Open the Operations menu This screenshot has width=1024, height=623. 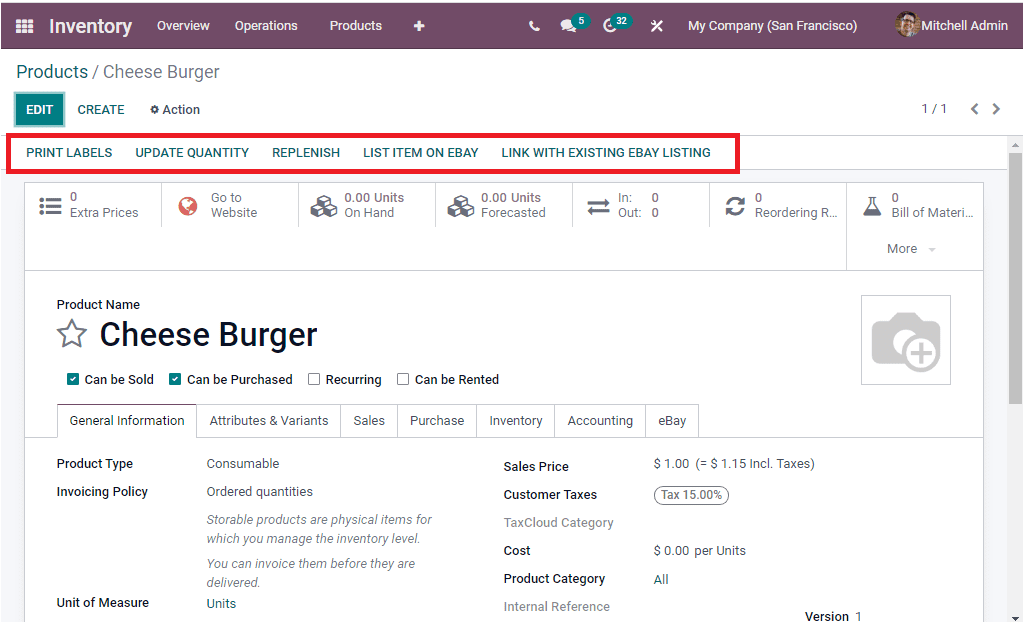tap(266, 25)
